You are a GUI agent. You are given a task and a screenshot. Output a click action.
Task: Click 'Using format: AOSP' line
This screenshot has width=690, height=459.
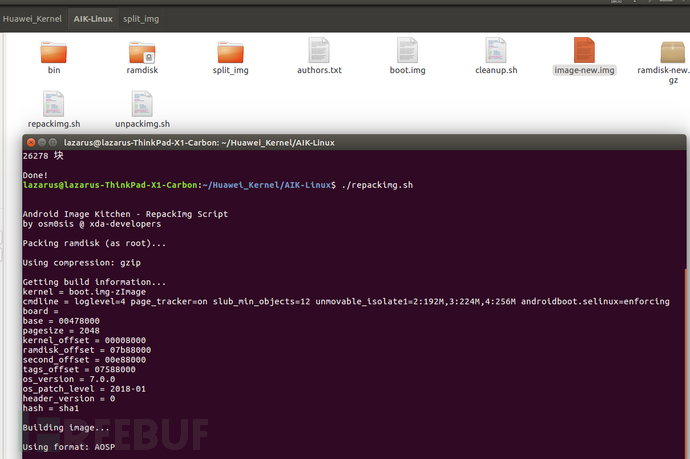(69, 447)
